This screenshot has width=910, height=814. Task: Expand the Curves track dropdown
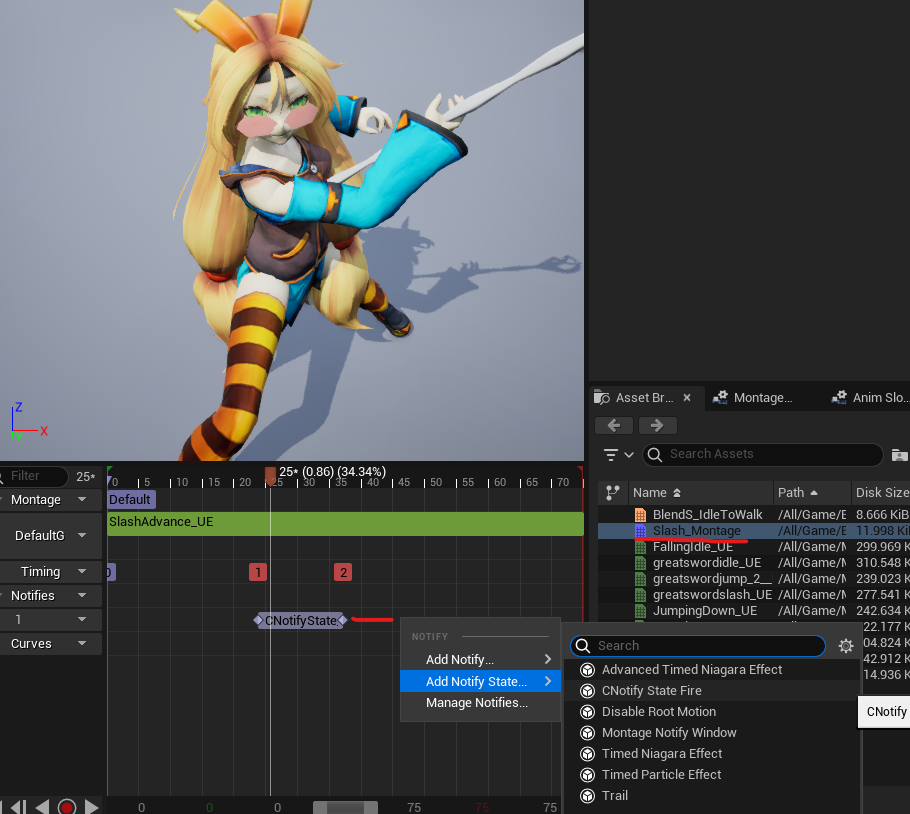tap(82, 643)
